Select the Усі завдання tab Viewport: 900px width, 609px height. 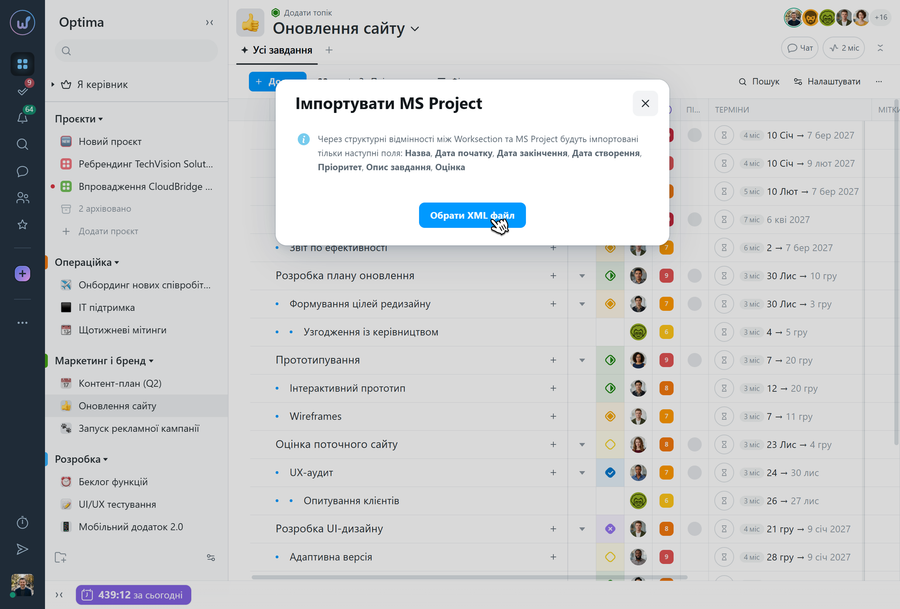(277, 50)
